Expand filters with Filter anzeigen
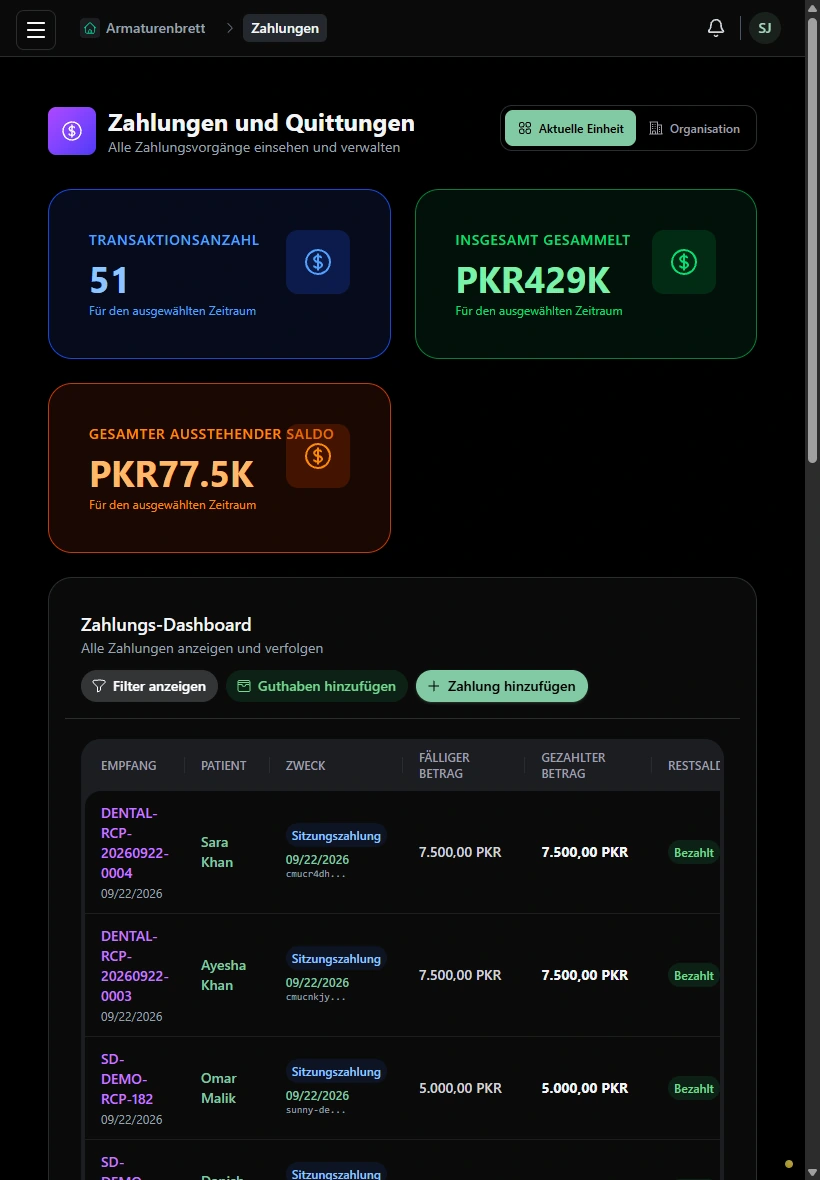The height and width of the screenshot is (1180, 820). [150, 686]
